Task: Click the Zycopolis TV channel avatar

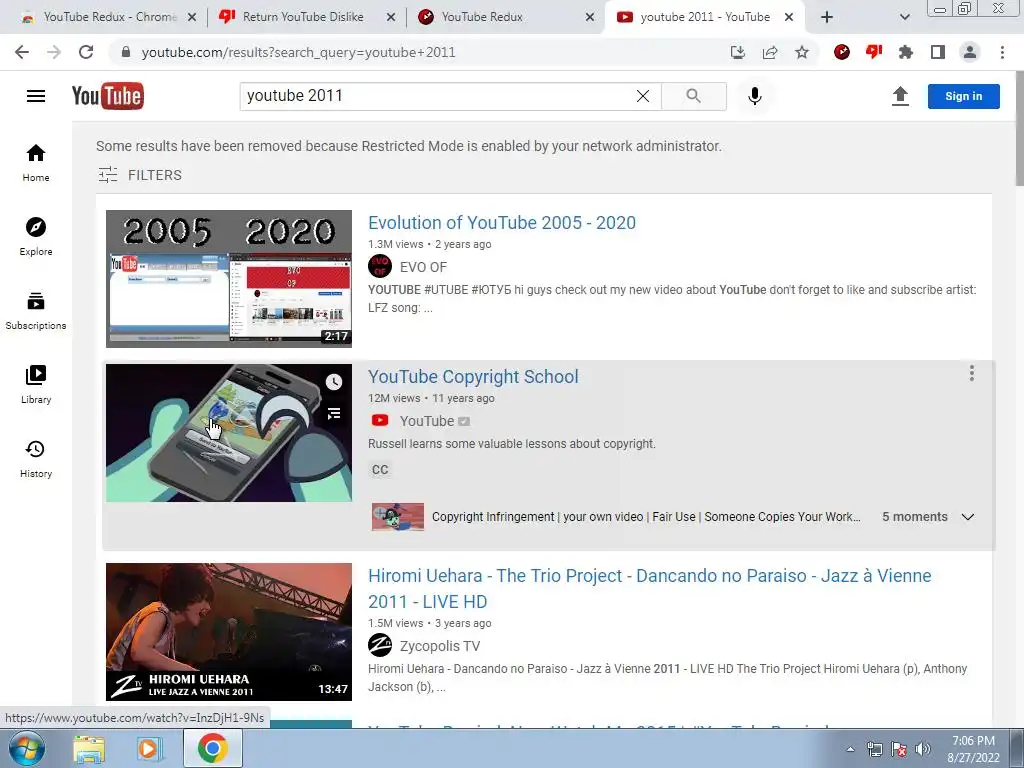Action: (x=379, y=645)
